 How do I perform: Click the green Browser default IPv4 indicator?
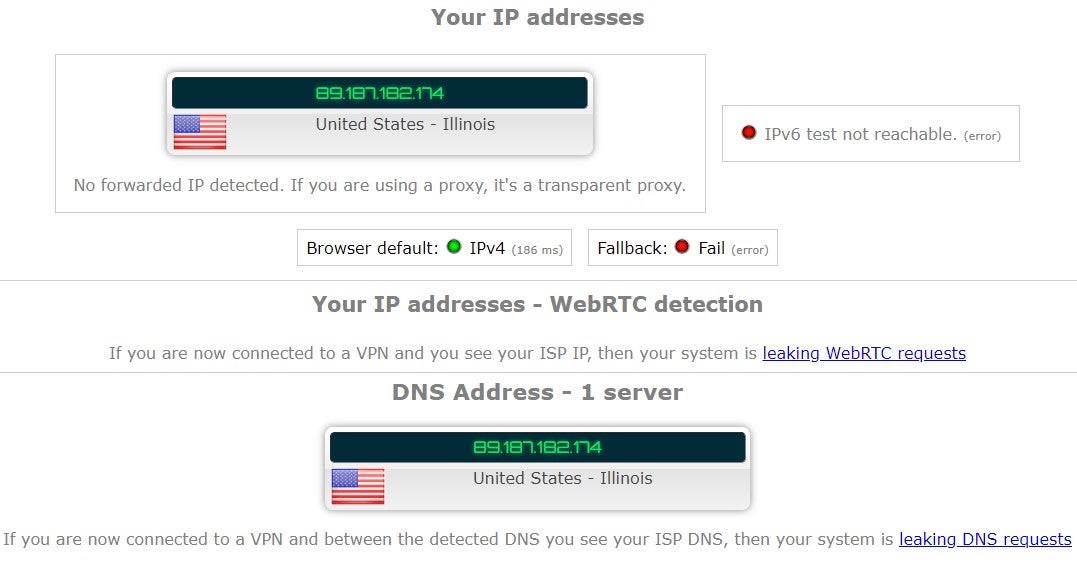[x=454, y=247]
